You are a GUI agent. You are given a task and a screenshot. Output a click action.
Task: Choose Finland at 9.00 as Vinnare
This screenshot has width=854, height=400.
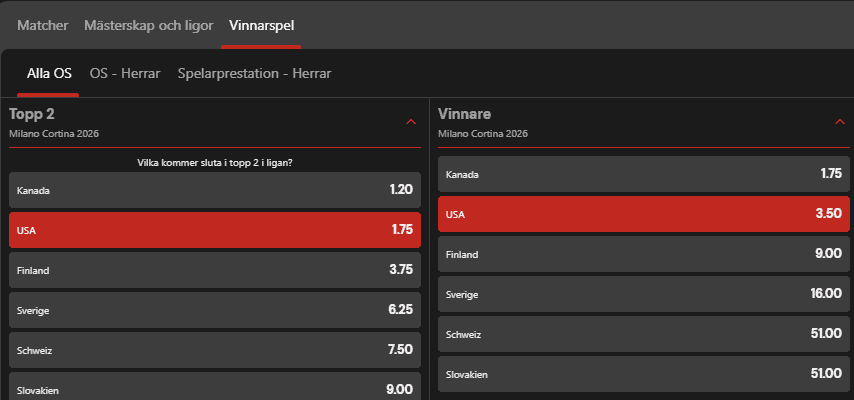pyautogui.click(x=643, y=254)
